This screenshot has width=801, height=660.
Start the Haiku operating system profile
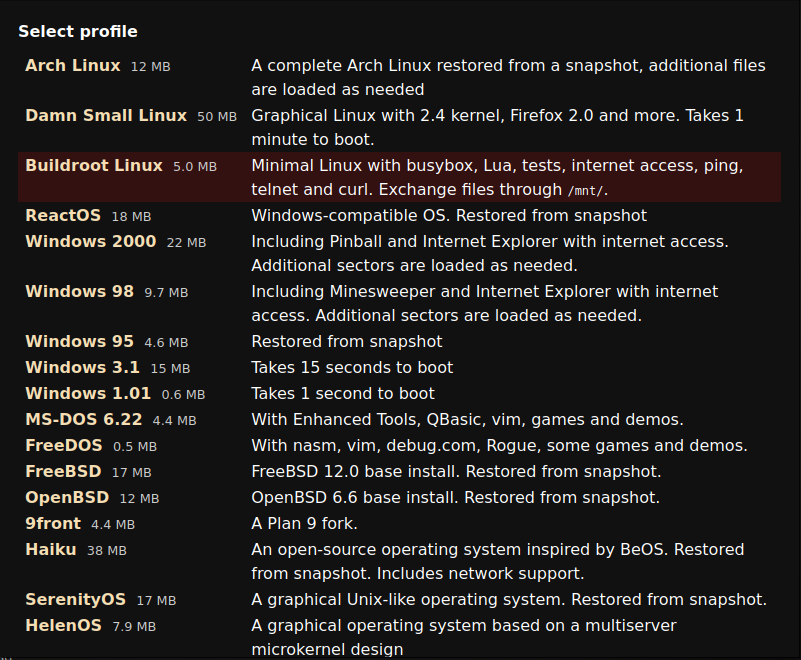point(50,549)
